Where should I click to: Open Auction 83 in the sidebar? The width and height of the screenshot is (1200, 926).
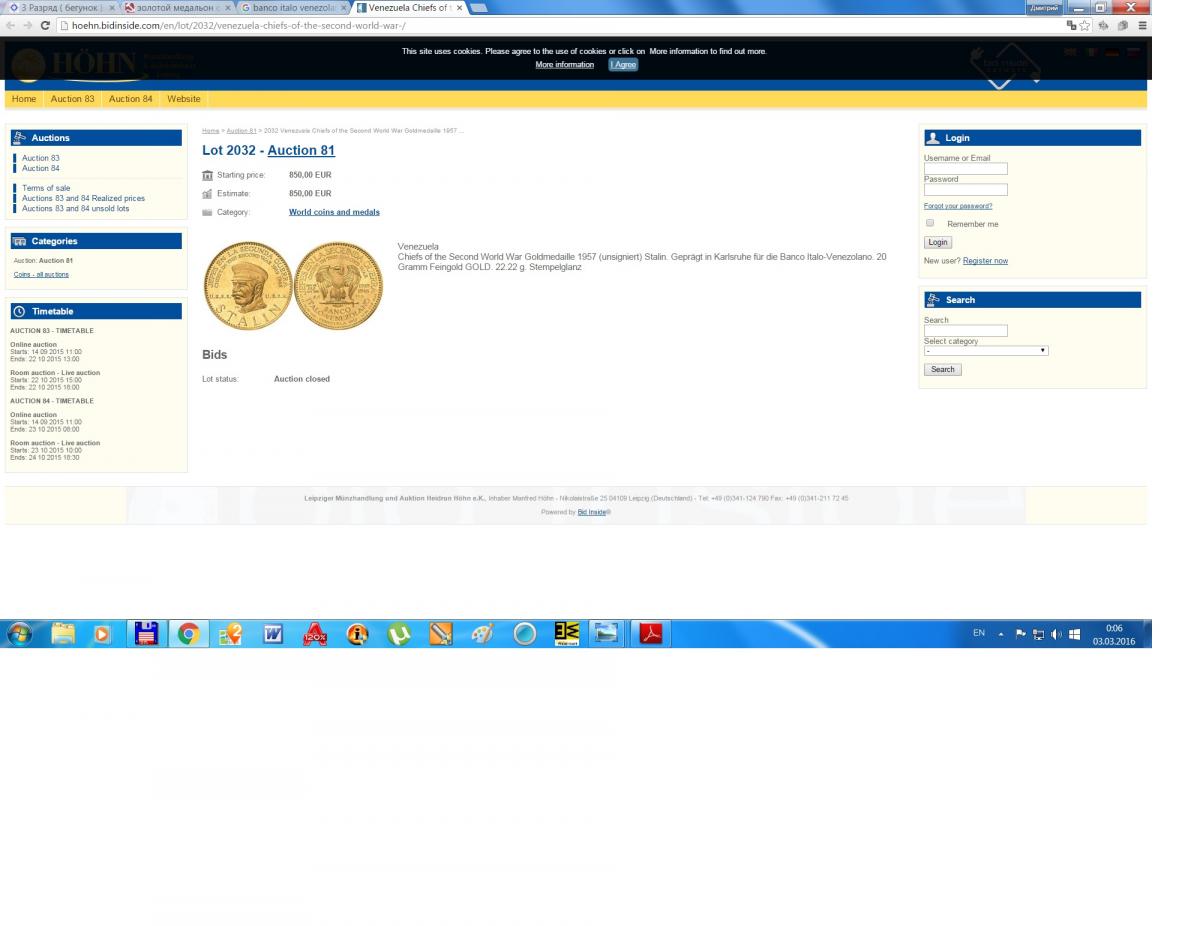point(41,158)
